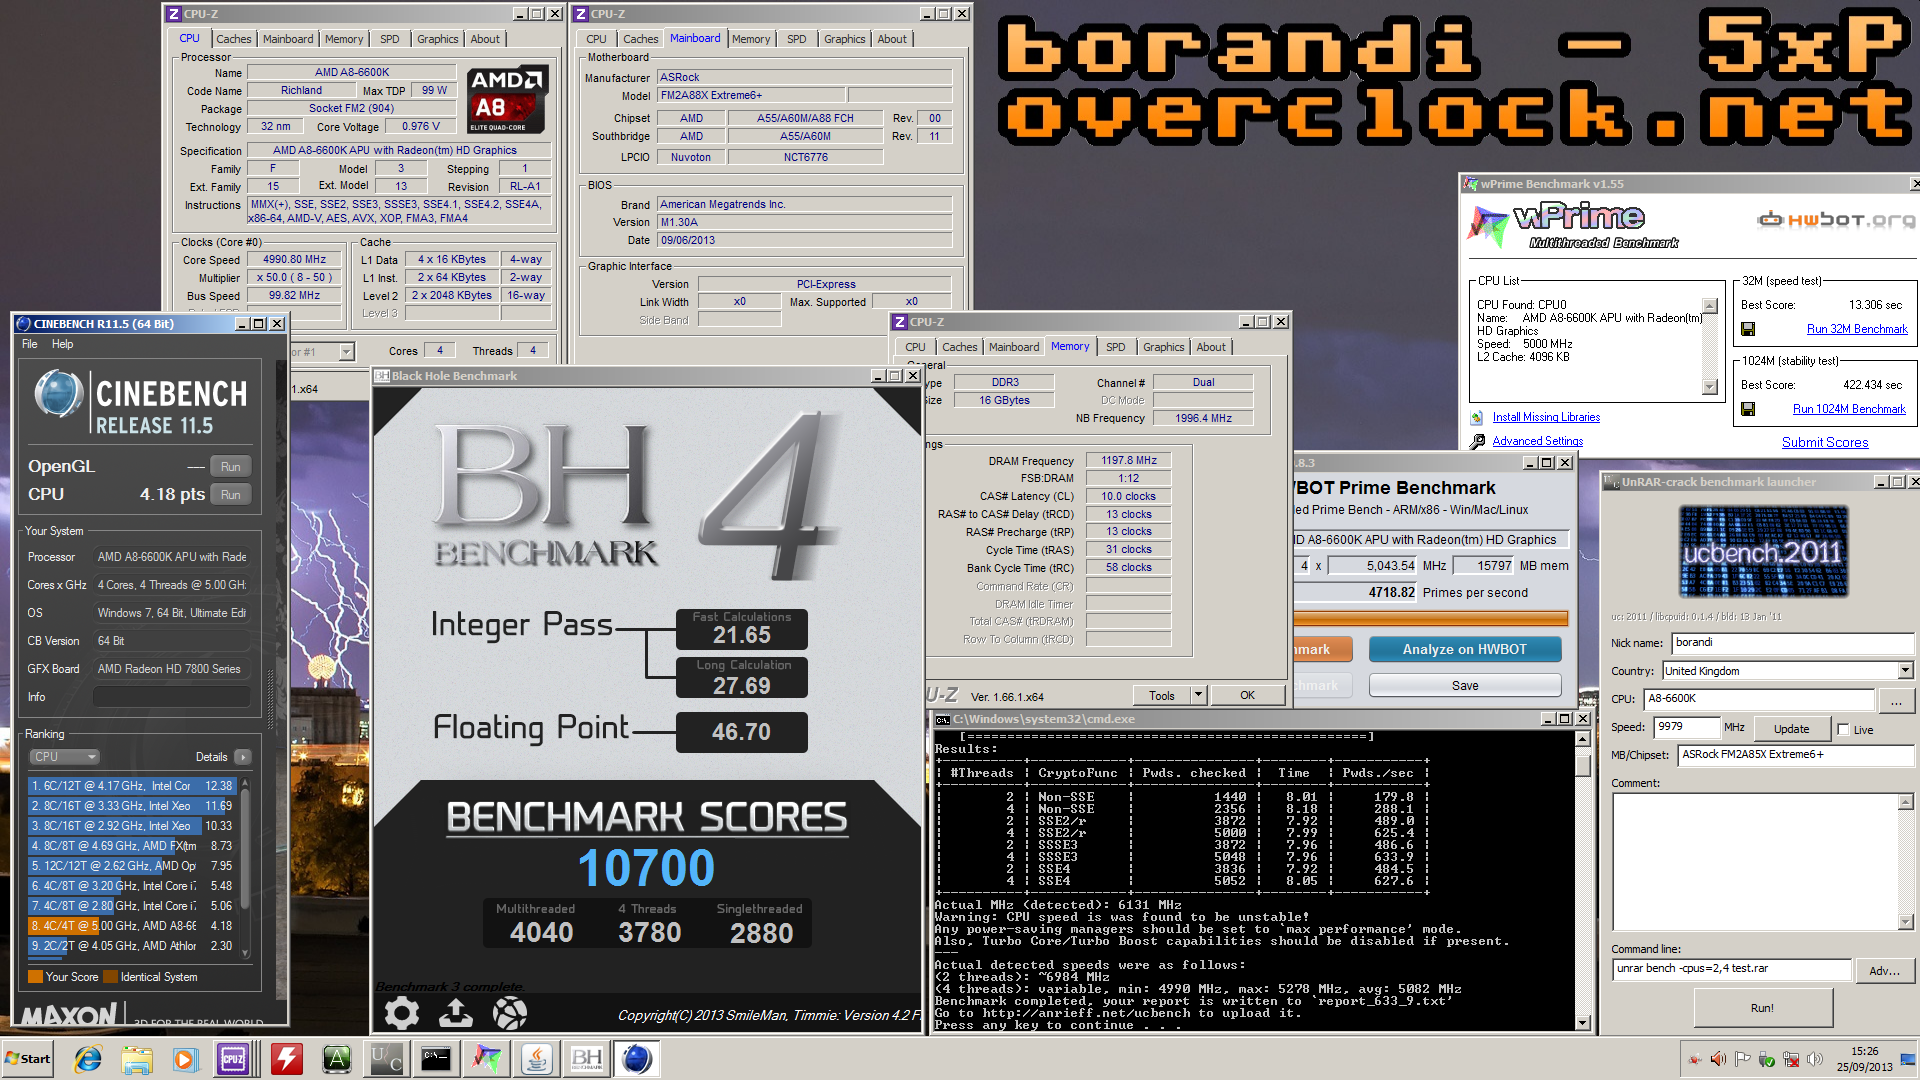Run the CPU test in Cinebench
Screen dimensions: 1920x1080
(x=231, y=495)
